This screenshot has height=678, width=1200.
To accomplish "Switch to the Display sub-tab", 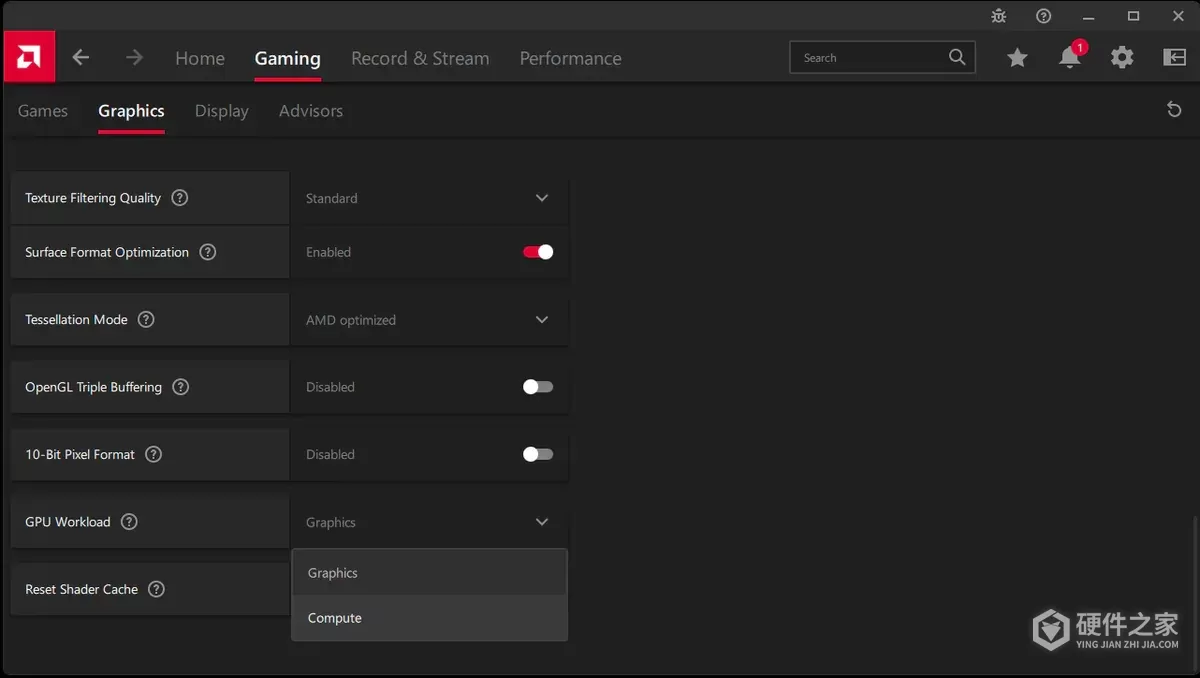I will click(x=222, y=111).
